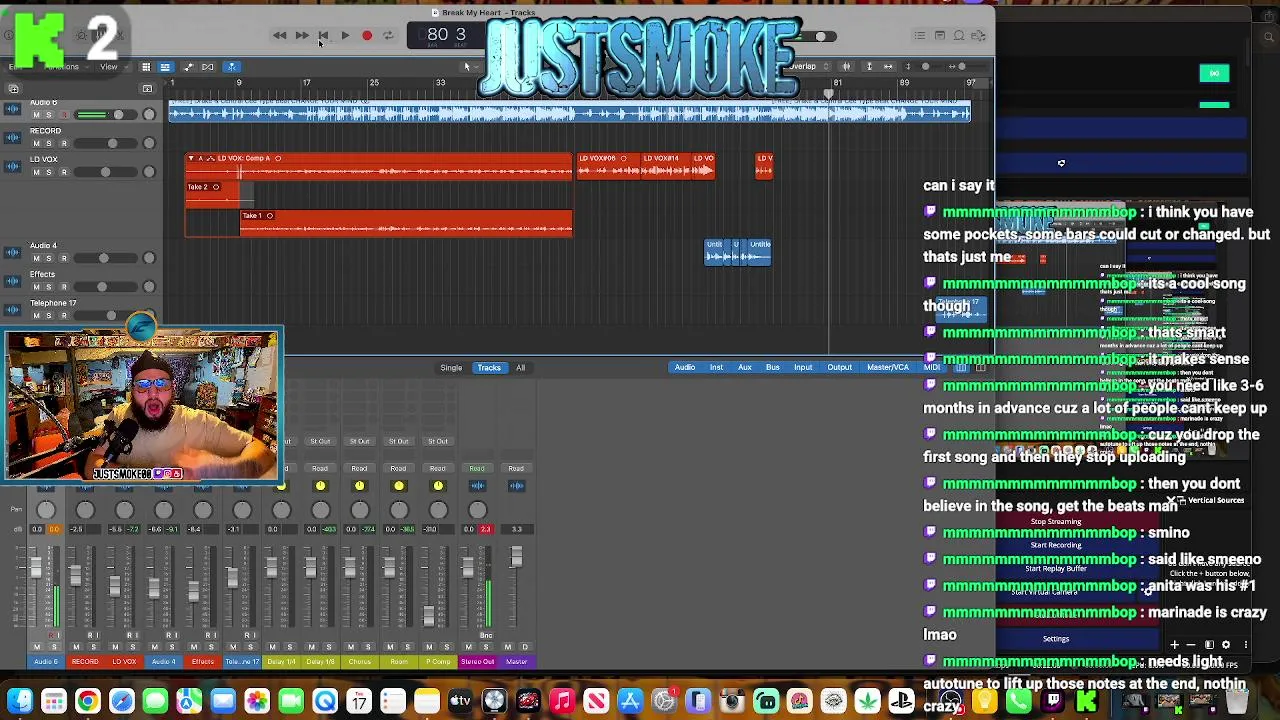1280x720 pixels.
Task: Click the Bnc bounce button on Stereo Out
Action: pos(486,635)
